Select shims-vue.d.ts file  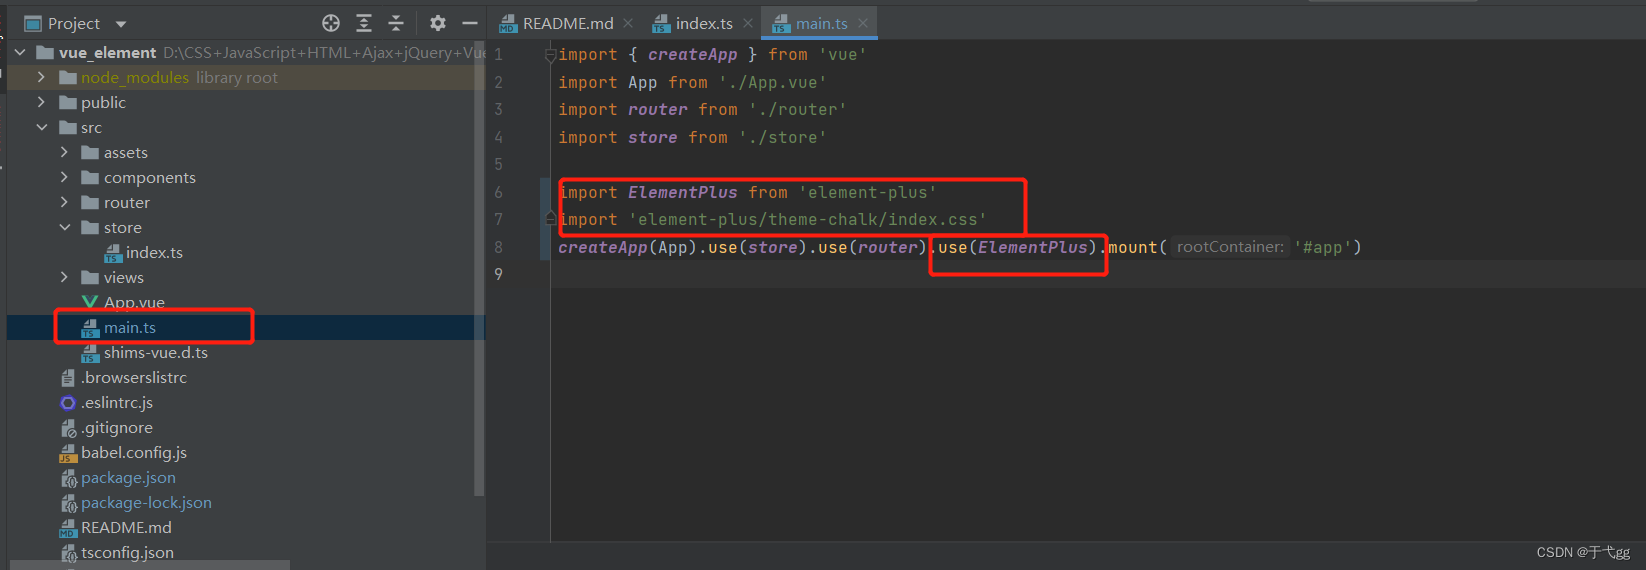246,352
